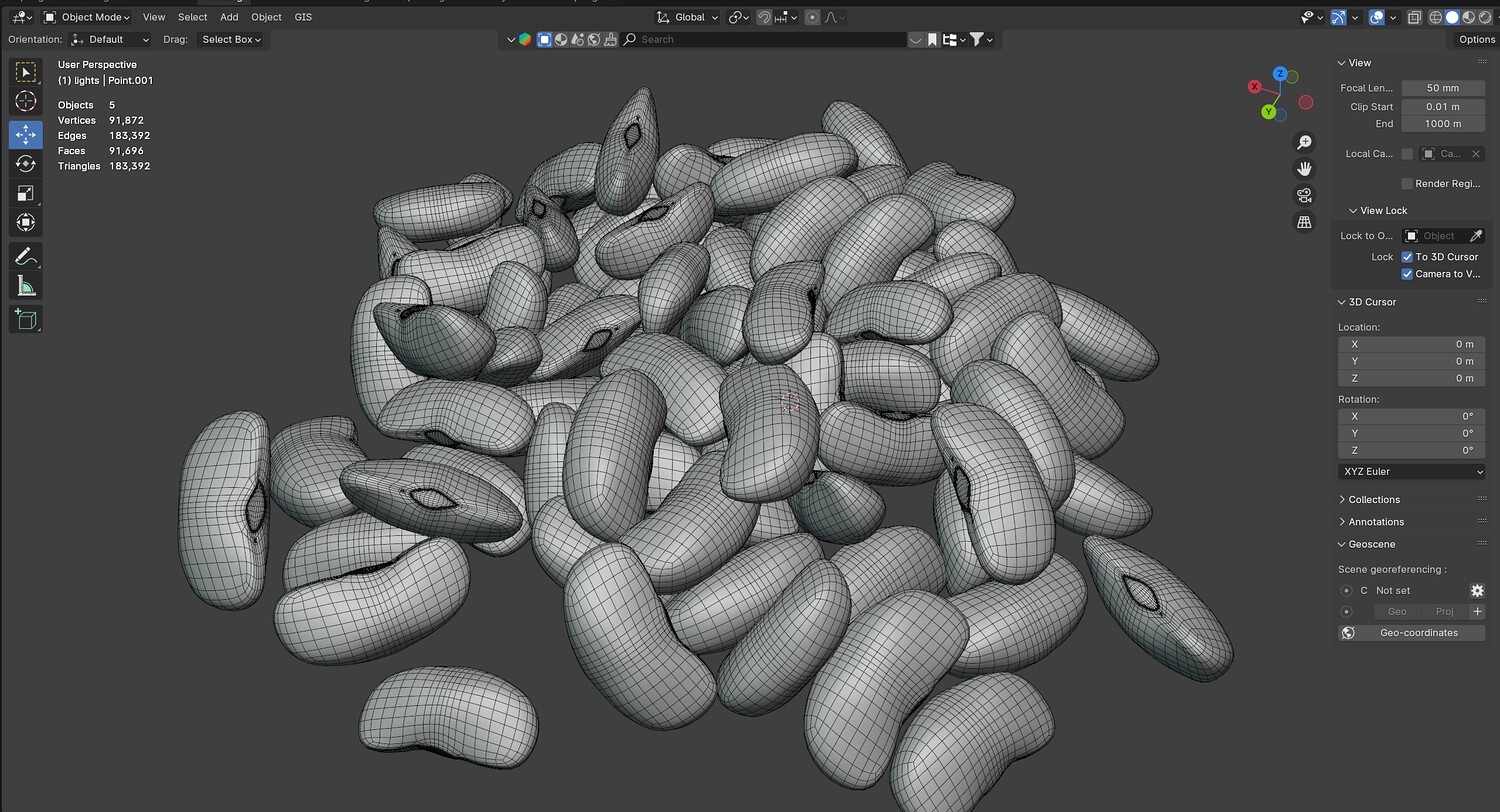Toggle proportional editing
The image size is (1500, 812).
[812, 17]
